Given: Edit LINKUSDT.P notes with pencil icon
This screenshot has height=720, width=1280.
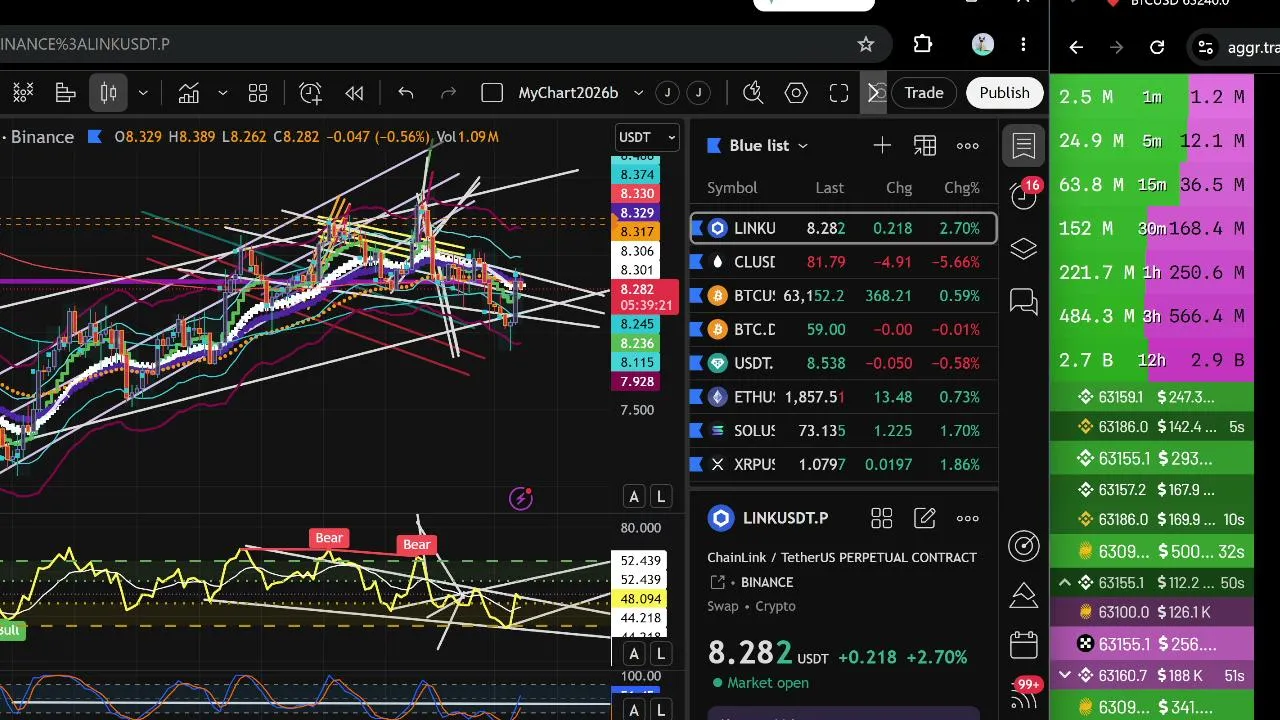Looking at the screenshot, I should pos(925,518).
